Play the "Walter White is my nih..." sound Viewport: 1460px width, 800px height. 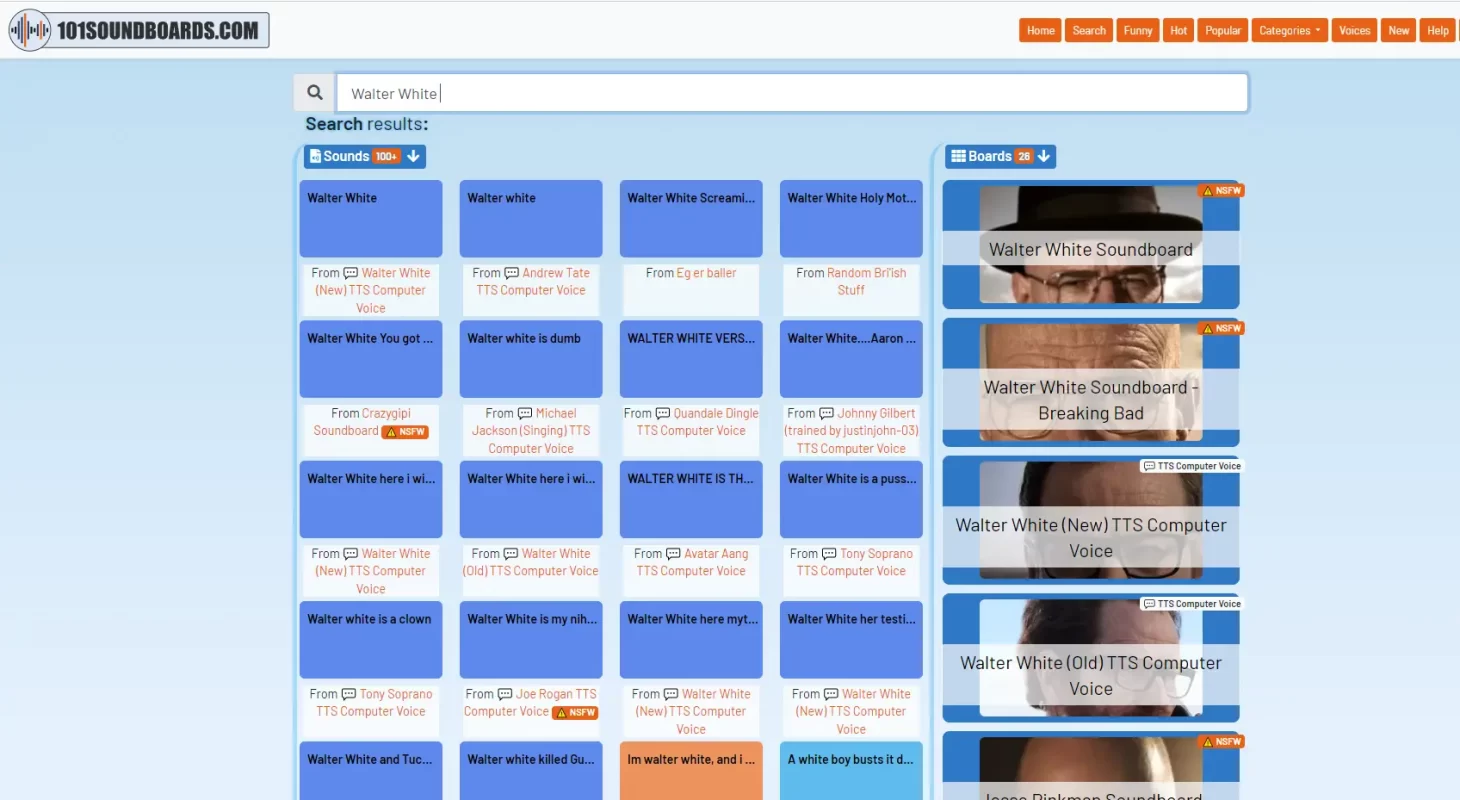click(x=531, y=639)
